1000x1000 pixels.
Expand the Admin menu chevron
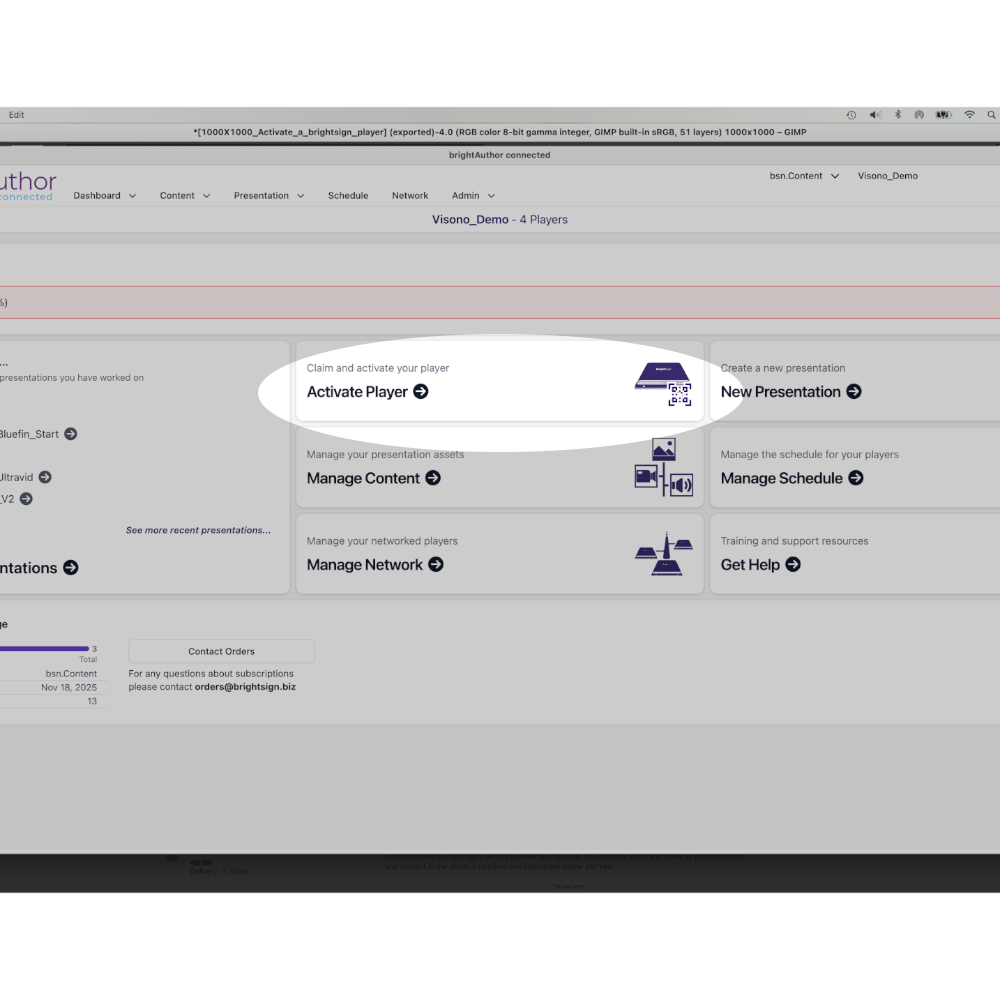(x=491, y=196)
